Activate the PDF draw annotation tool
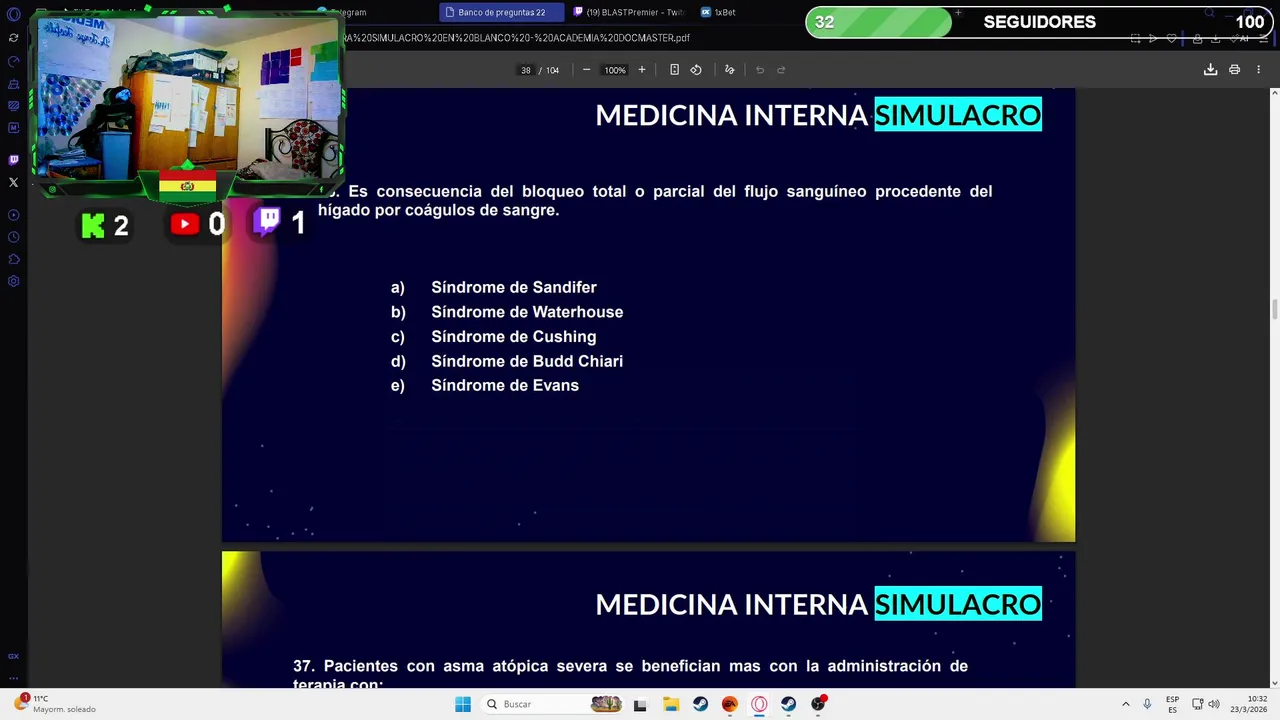Screen dimensions: 1280x720 (729, 70)
